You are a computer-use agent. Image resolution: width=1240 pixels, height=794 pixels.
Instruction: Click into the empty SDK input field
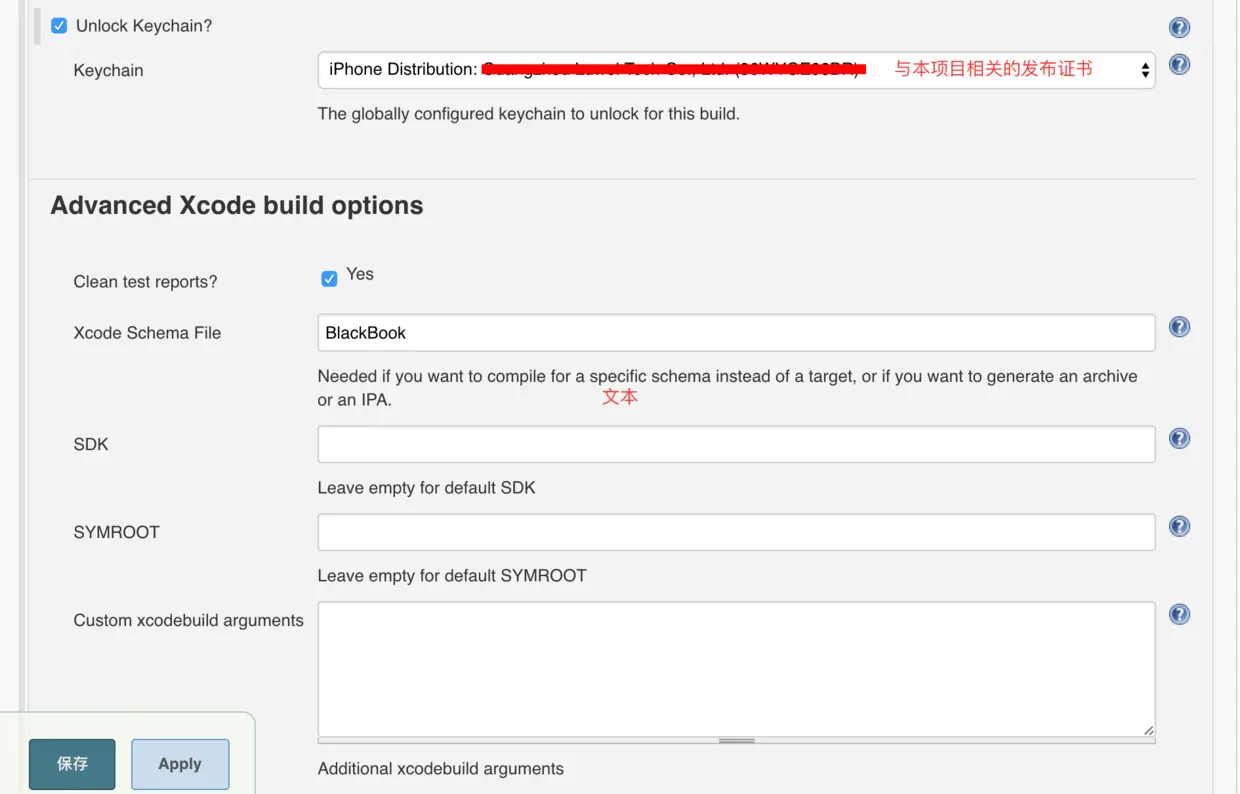736,445
